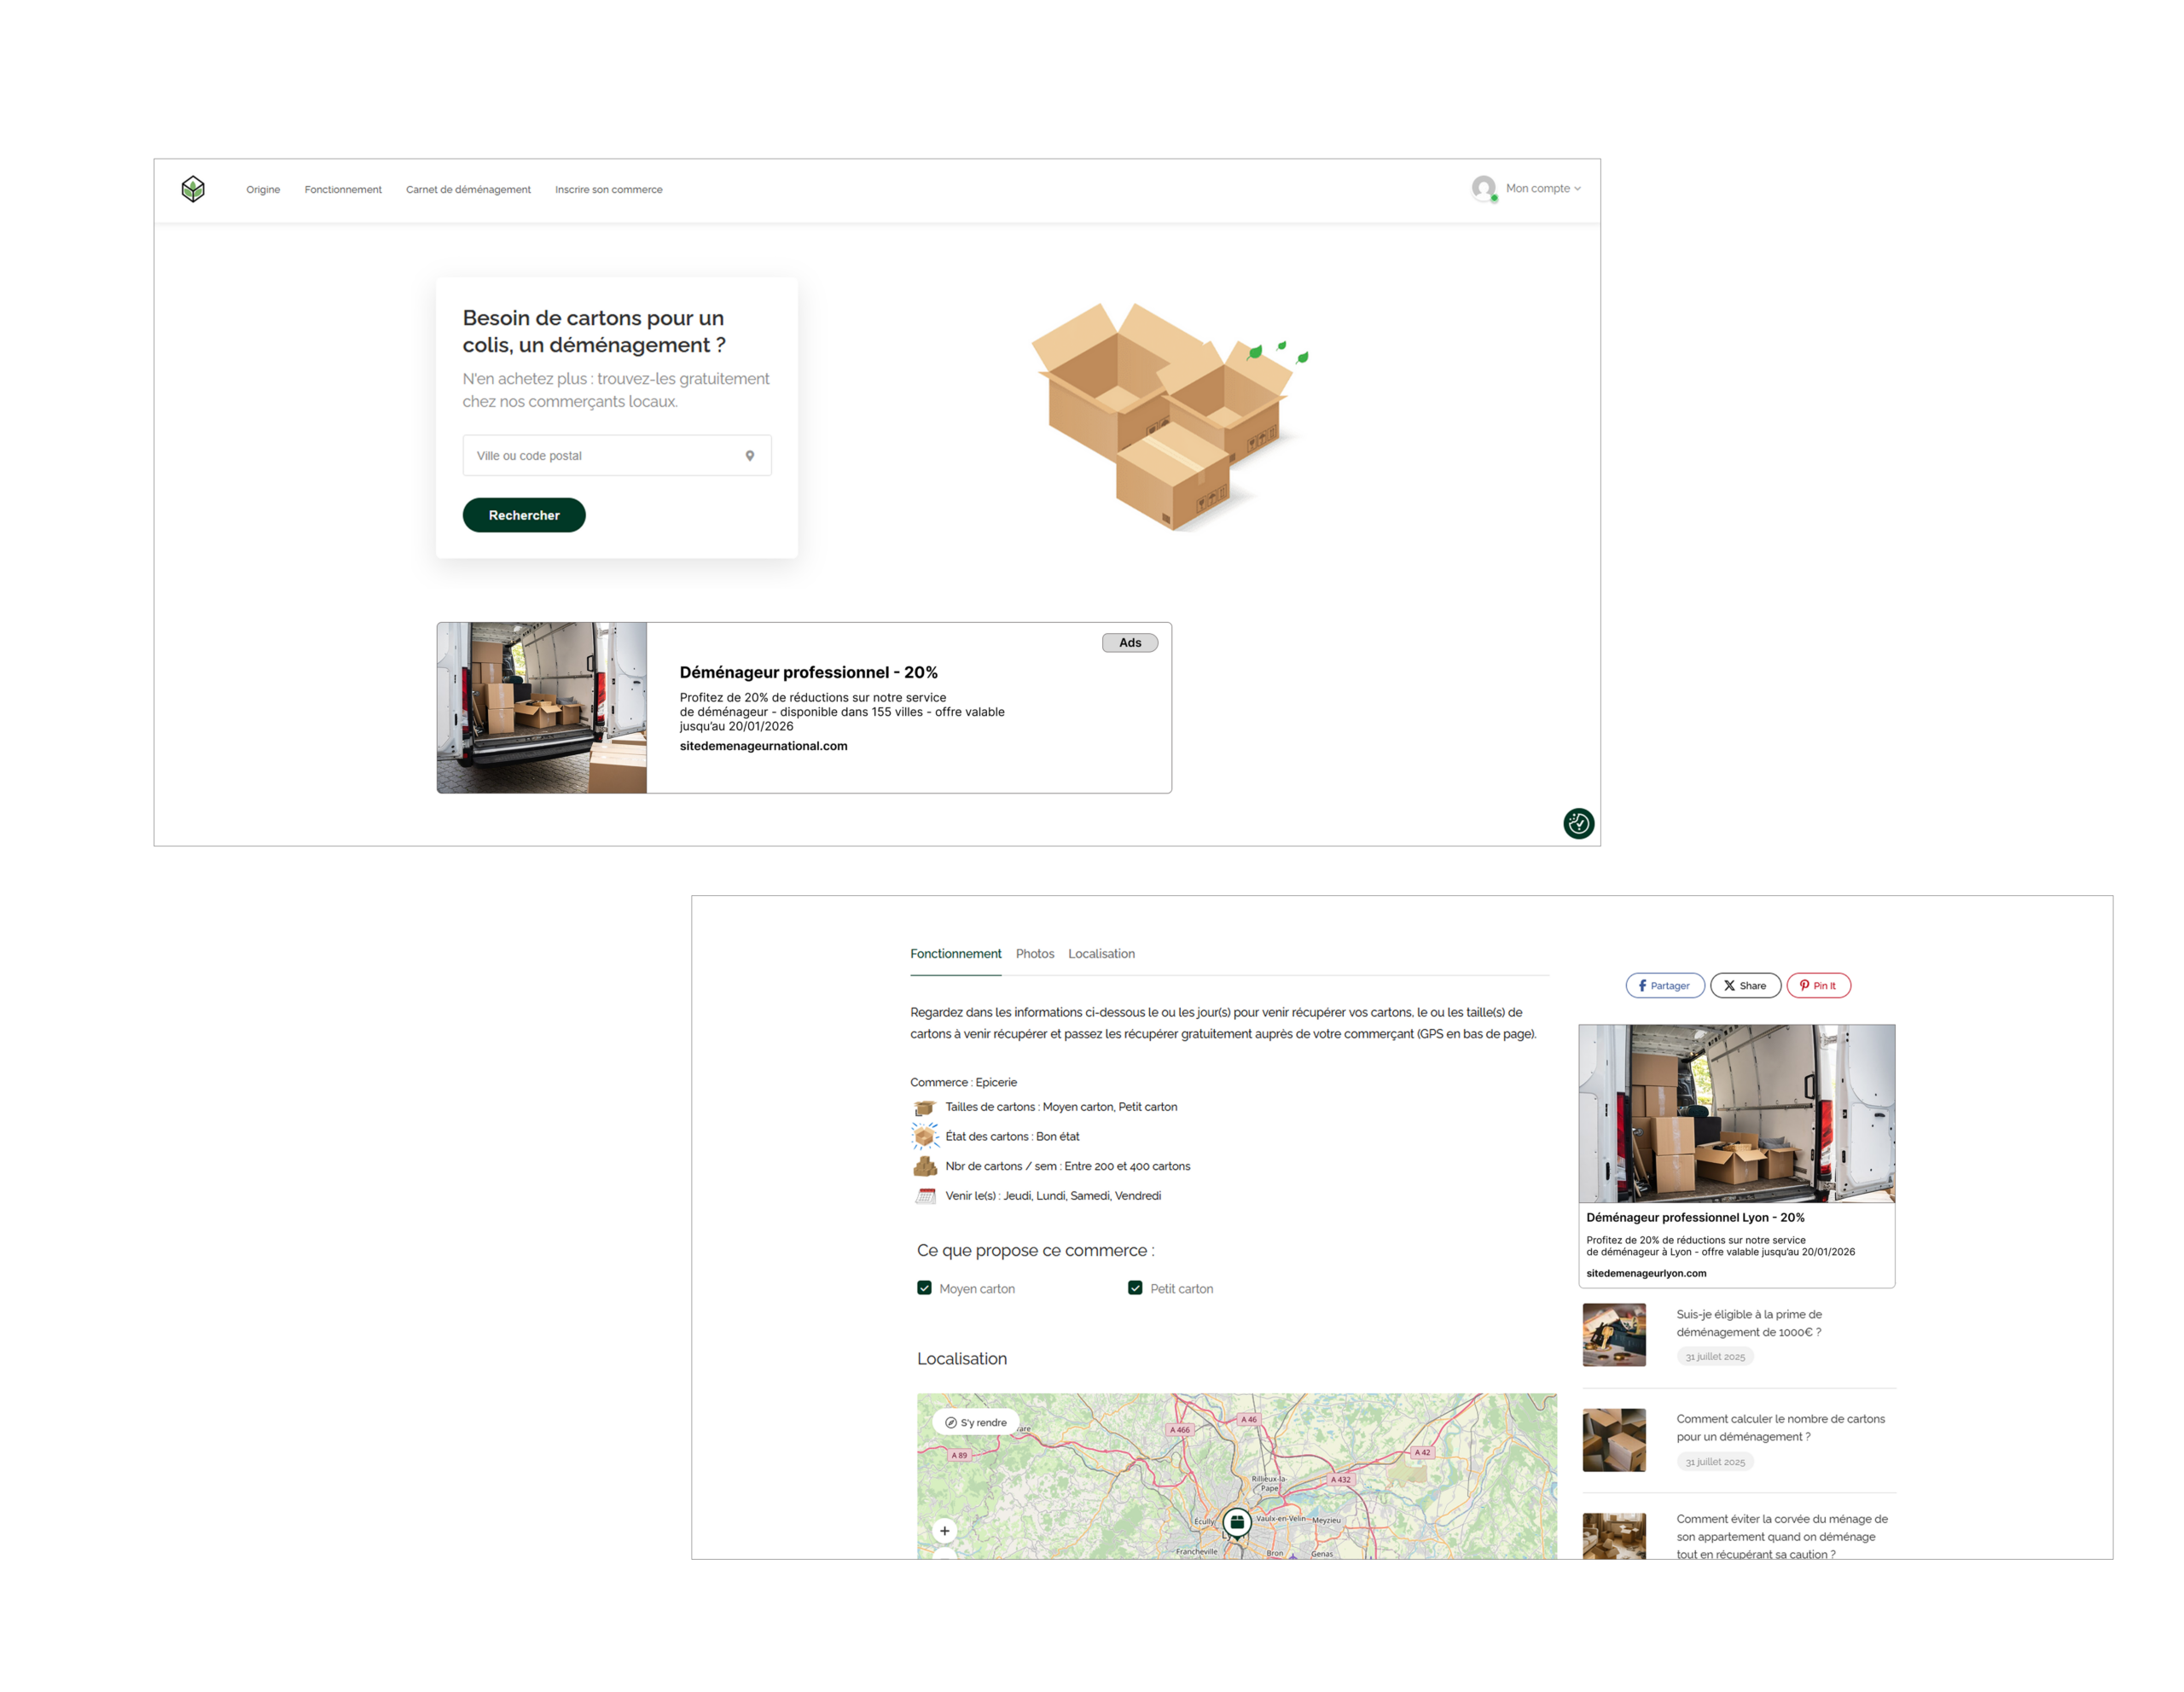Zoom in the map with plus button
Image resolution: width=2184 pixels, height=1692 pixels.
[944, 1531]
